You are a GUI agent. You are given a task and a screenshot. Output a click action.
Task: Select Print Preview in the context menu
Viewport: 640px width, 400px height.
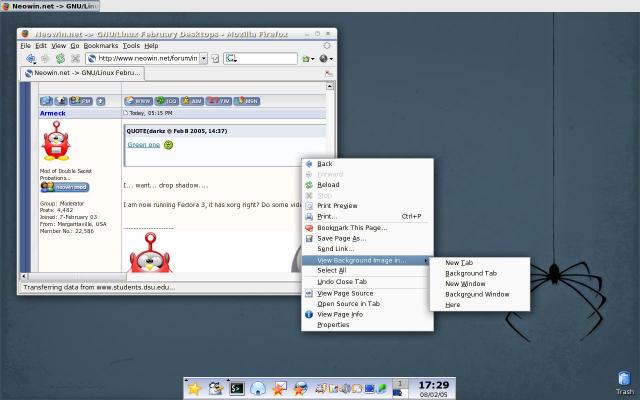pyautogui.click(x=367, y=206)
